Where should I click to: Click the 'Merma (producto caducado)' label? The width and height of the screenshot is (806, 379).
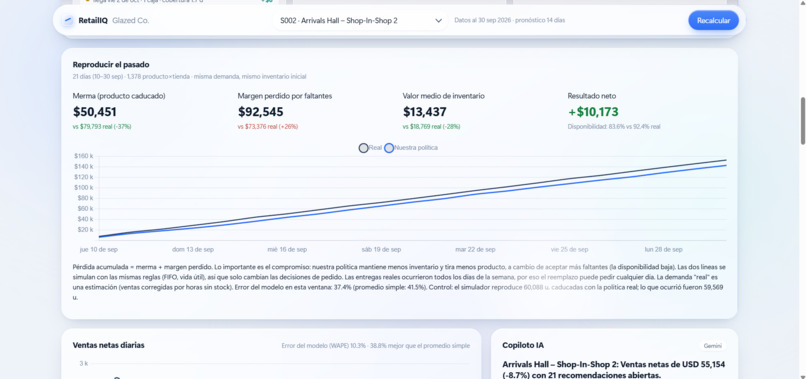pyautogui.click(x=119, y=96)
